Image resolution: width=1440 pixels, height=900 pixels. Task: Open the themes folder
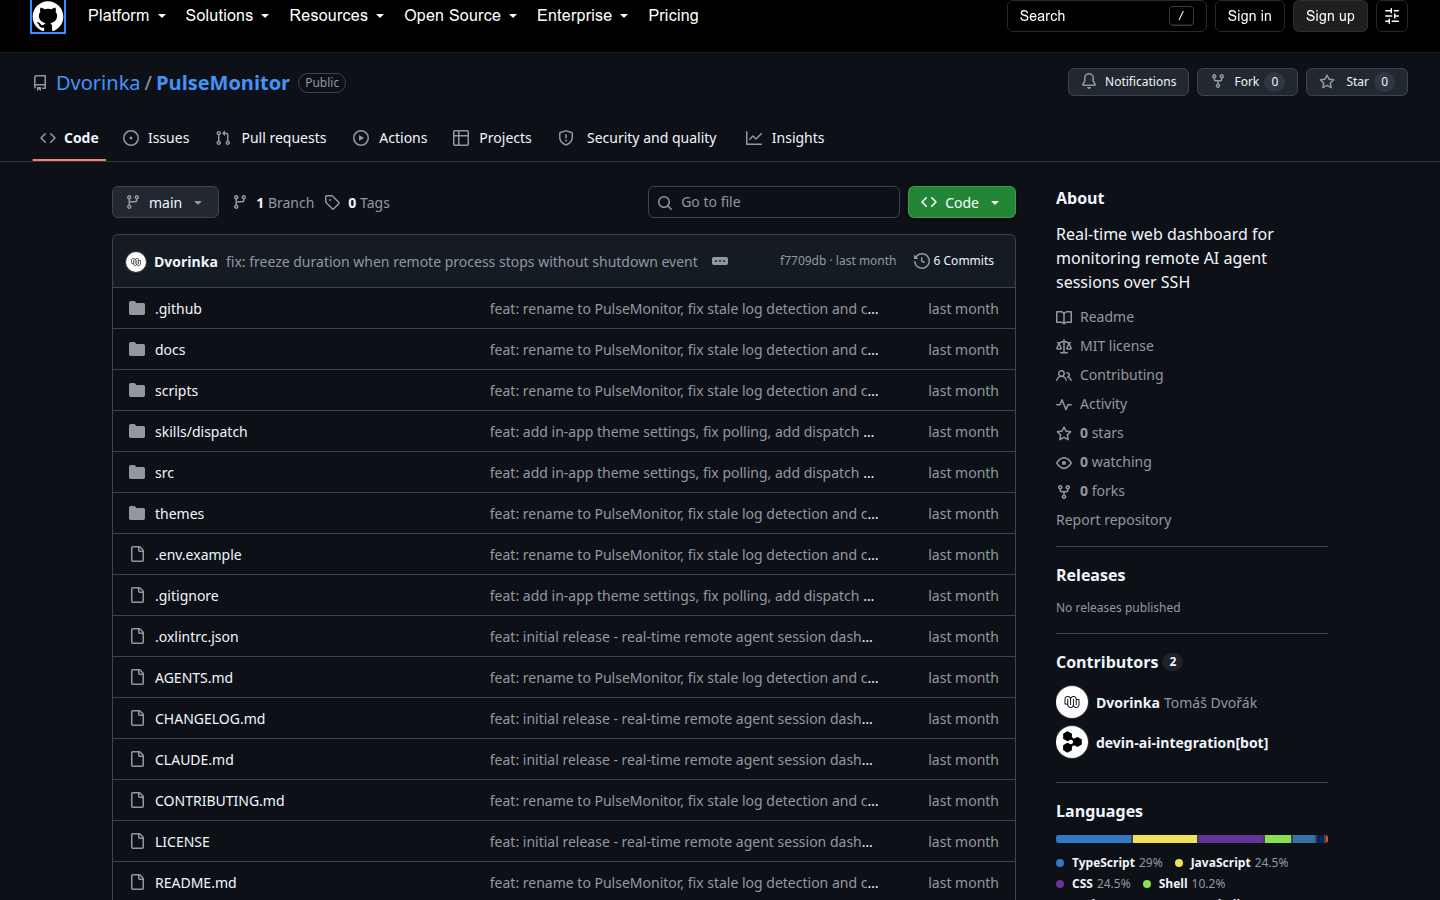tap(179, 514)
